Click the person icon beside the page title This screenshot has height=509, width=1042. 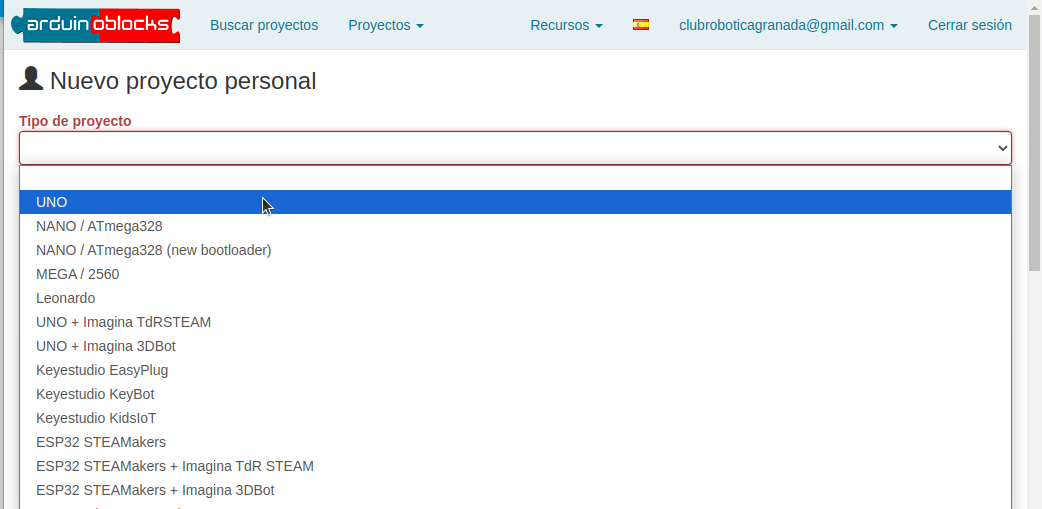pos(31,80)
